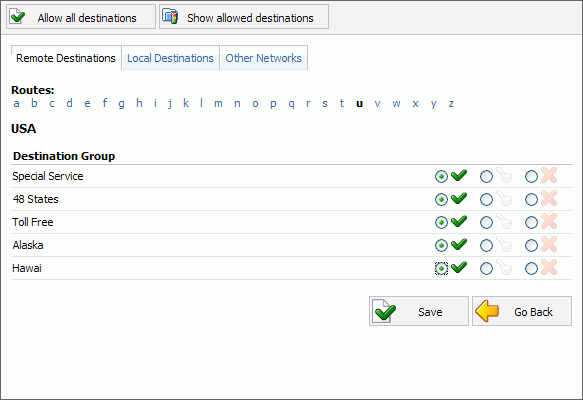Choose the key-option radio button for Toll Free
Screen dimensions: 583x400
[486, 222]
